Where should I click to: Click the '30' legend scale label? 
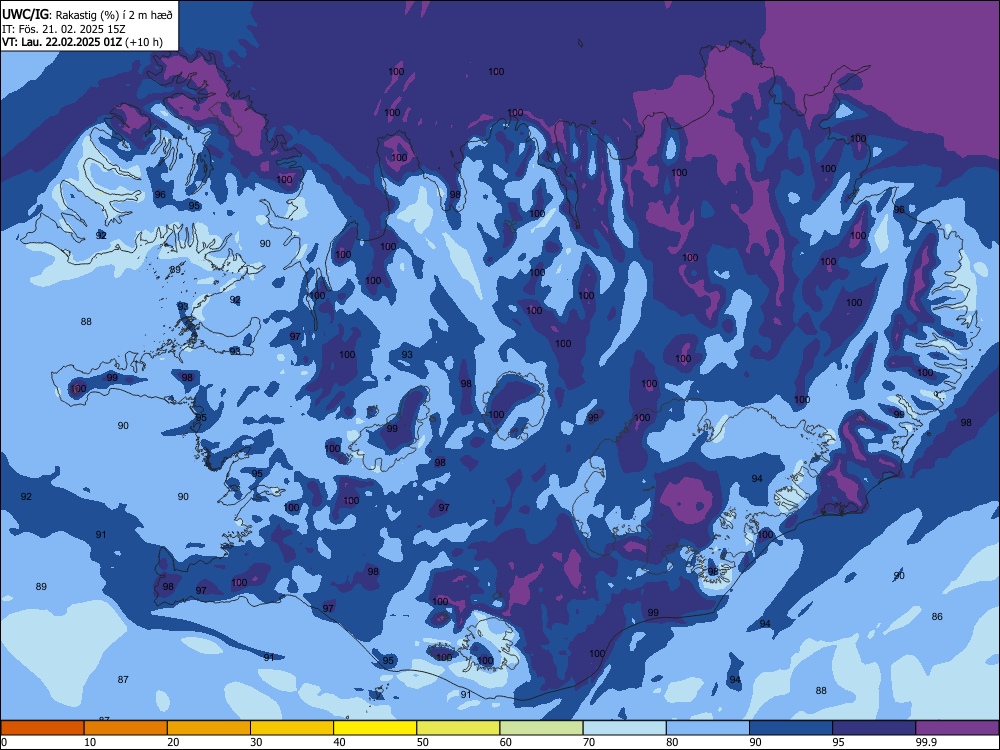(x=256, y=742)
